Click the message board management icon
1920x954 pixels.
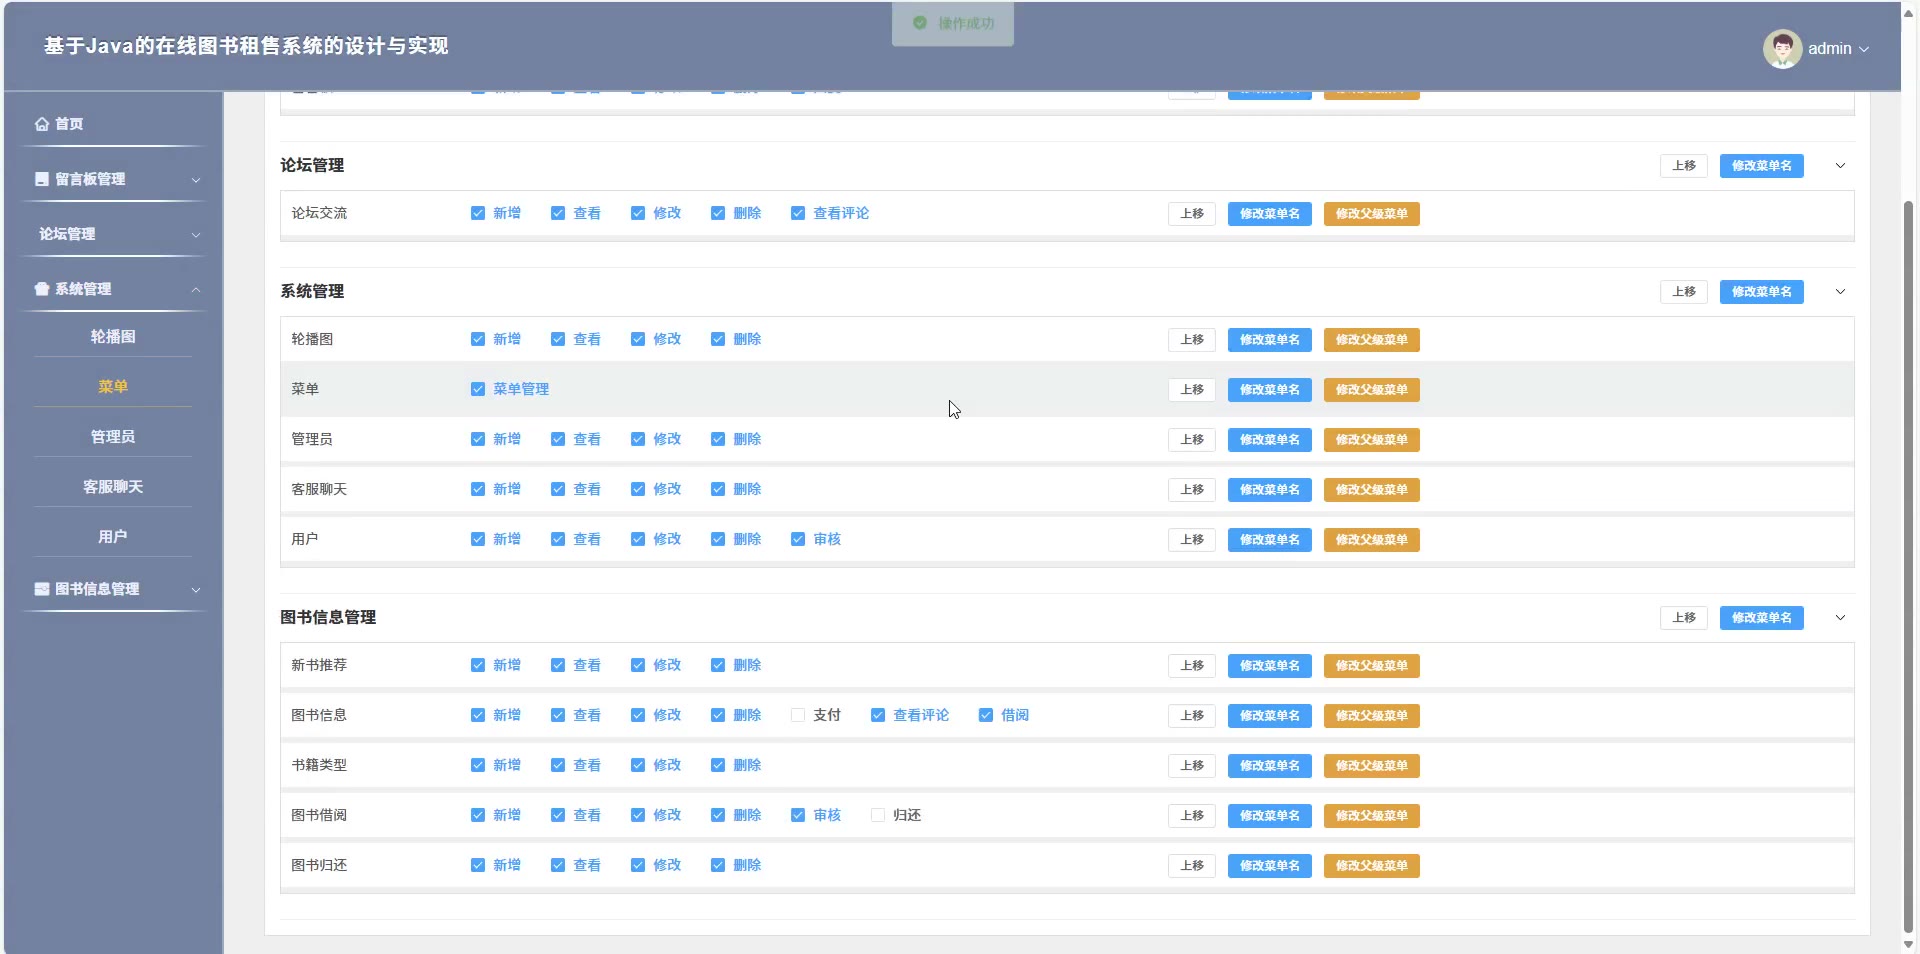pos(42,179)
